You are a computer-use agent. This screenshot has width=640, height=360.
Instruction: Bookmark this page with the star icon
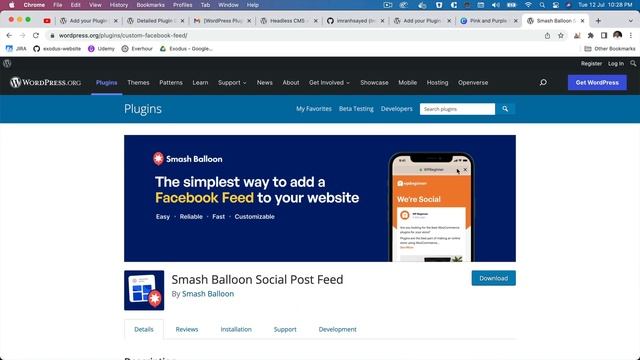(x=561, y=36)
